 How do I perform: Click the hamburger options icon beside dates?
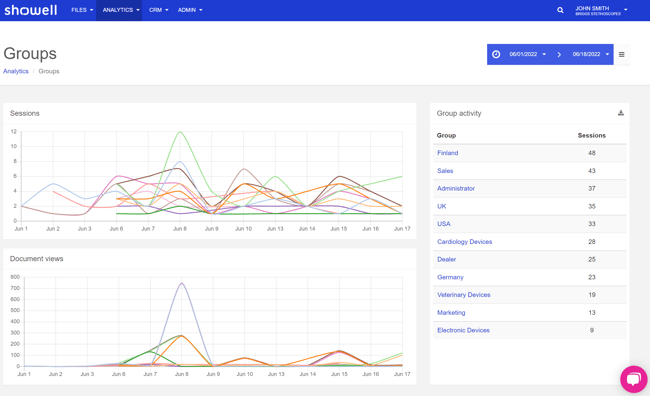[621, 54]
